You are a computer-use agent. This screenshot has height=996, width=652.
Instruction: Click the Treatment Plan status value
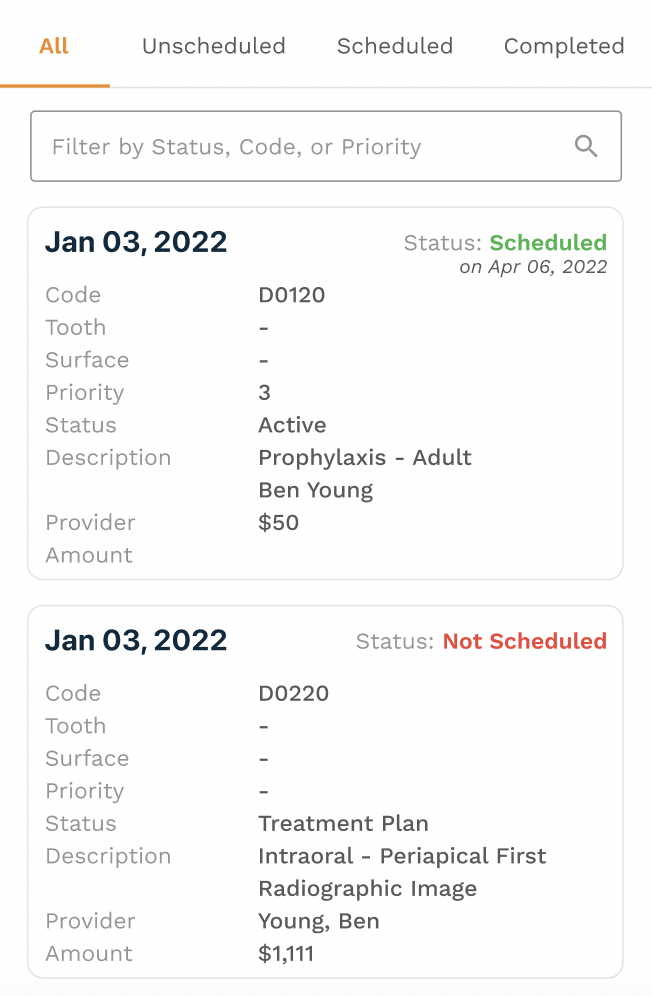pos(343,823)
